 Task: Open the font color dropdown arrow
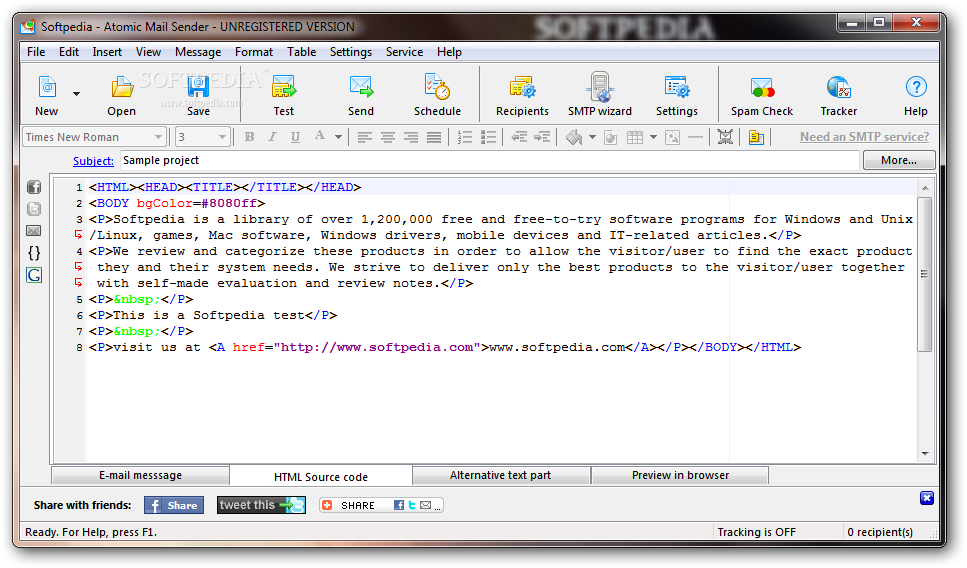[x=339, y=137]
